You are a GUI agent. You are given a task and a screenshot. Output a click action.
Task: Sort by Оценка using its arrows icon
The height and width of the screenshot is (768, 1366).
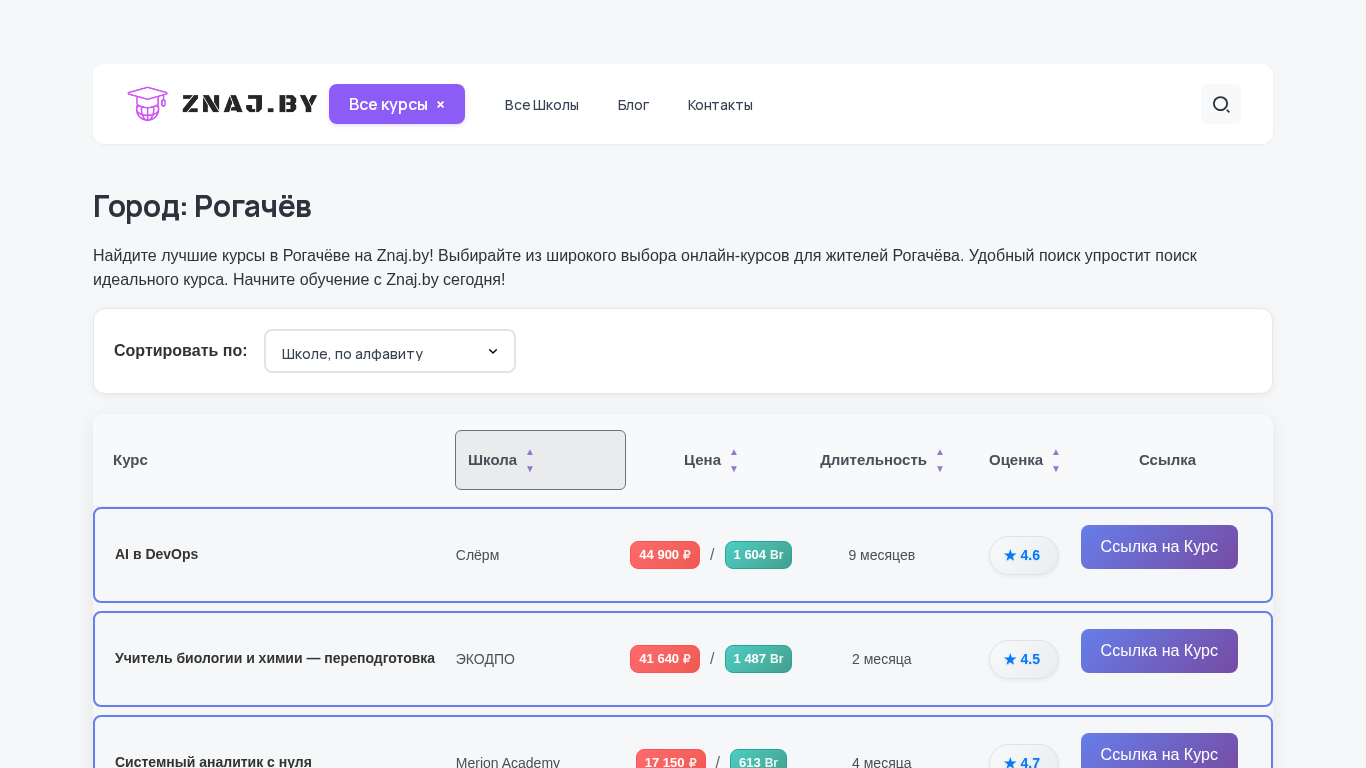(1055, 460)
